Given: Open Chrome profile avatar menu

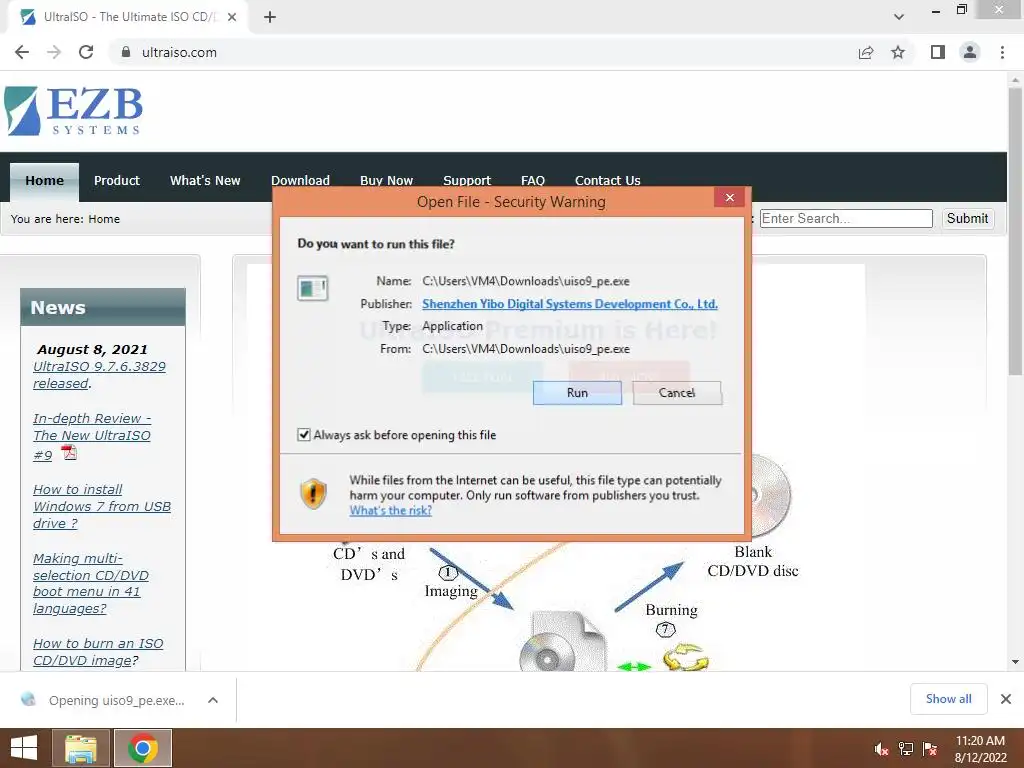Looking at the screenshot, I should [970, 52].
